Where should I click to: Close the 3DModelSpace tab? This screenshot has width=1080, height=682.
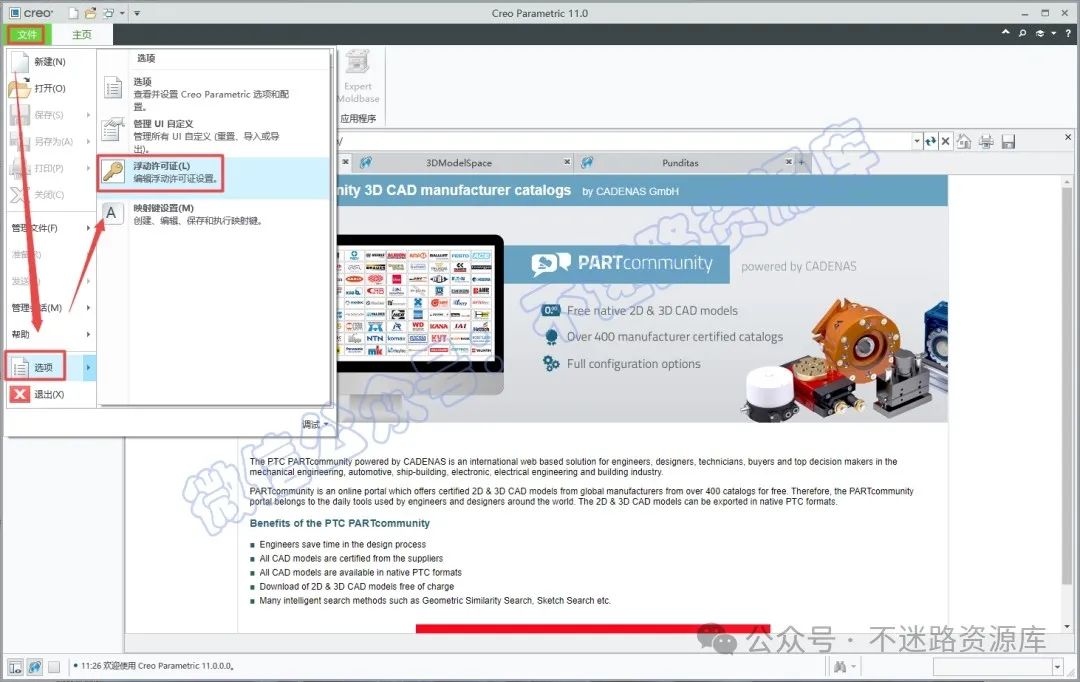coord(567,162)
